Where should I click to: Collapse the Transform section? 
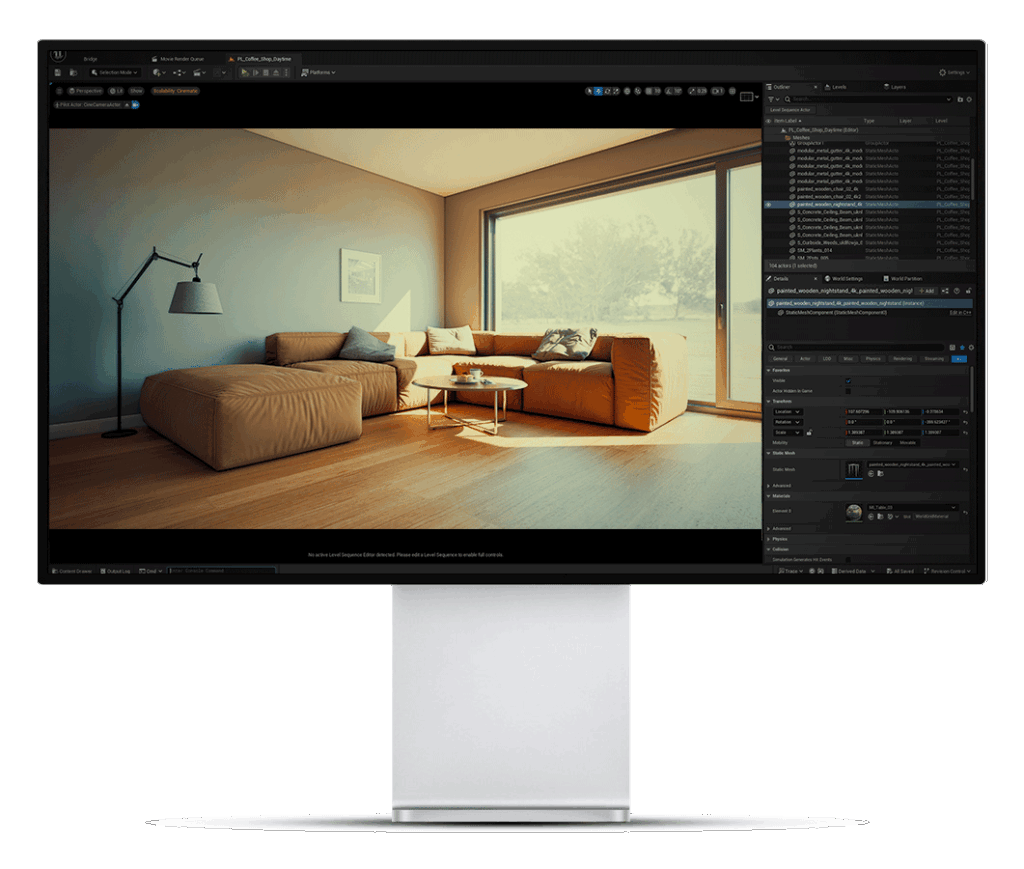click(769, 402)
